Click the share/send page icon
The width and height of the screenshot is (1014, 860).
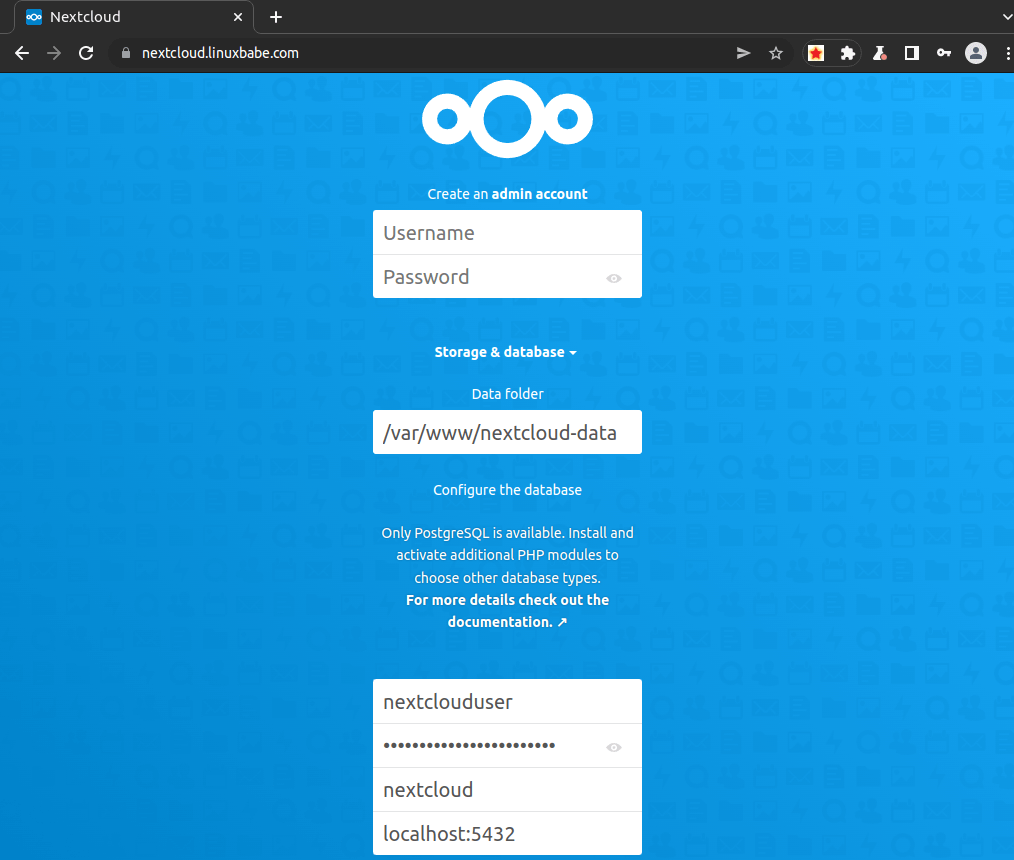(743, 53)
